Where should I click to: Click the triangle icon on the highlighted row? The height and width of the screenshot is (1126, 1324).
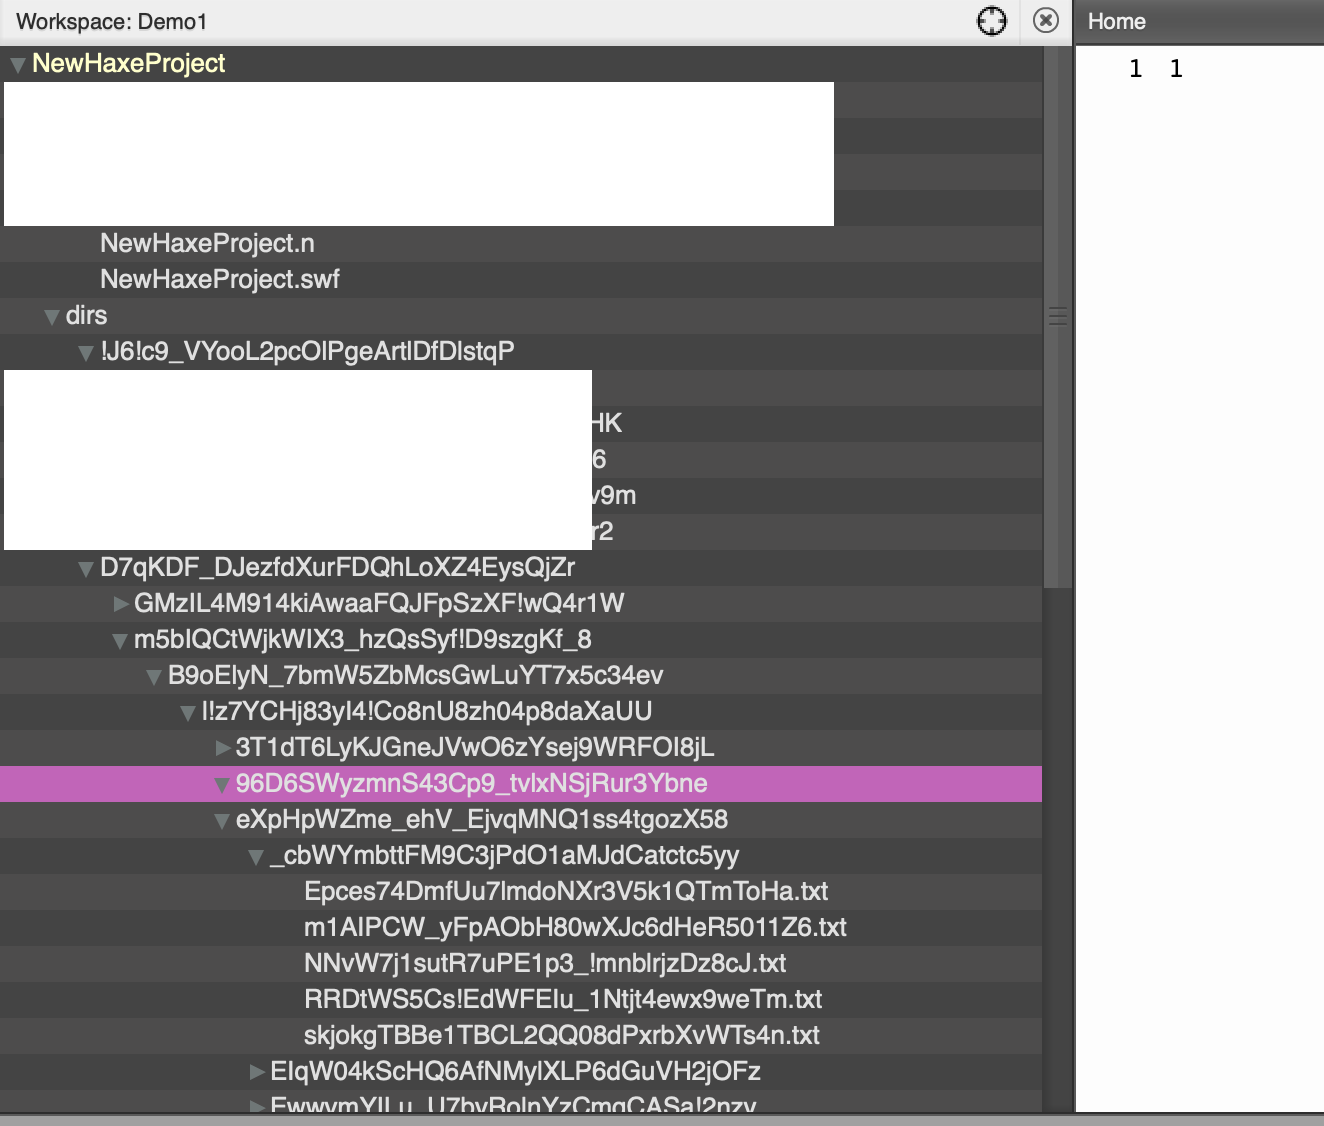(221, 784)
